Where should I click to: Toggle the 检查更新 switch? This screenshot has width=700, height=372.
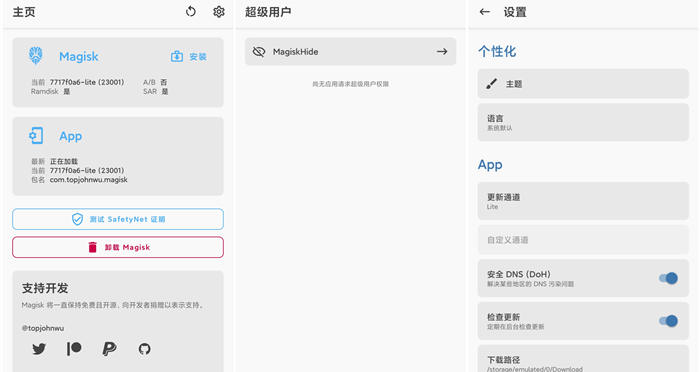(x=668, y=321)
